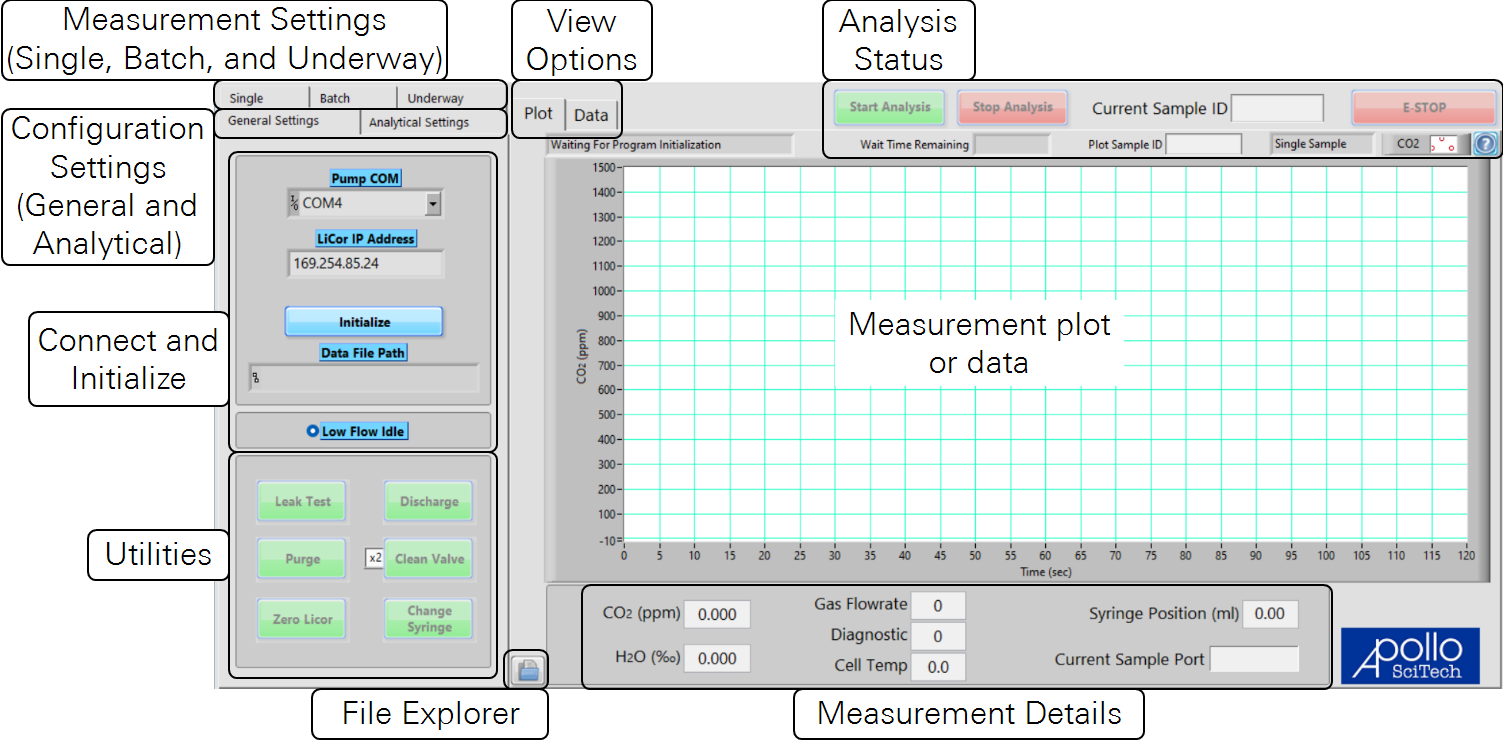The image size is (1503, 741).
Task: Click the CO2 plot legend marker icon
Action: pyautogui.click(x=1443, y=144)
